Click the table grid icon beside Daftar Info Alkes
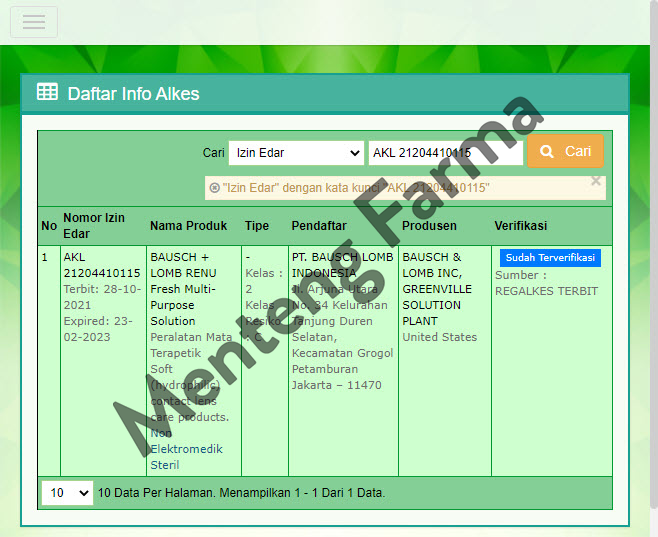The height and width of the screenshot is (537, 658). (47, 91)
